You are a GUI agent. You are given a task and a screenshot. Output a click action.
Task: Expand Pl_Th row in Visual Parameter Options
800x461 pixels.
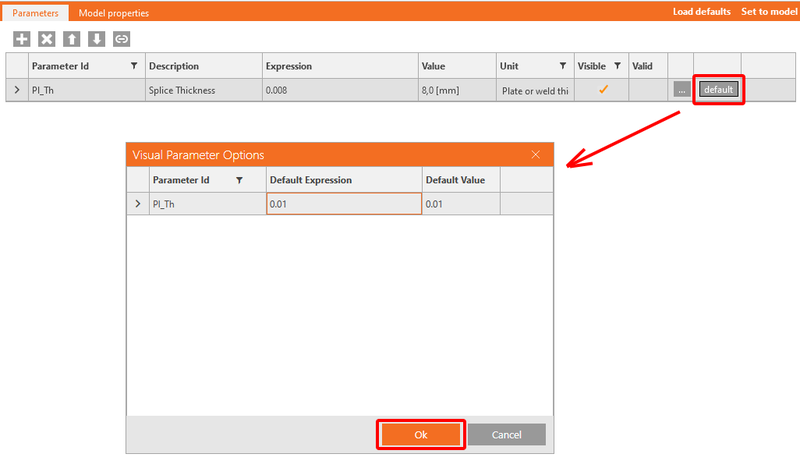point(137,204)
